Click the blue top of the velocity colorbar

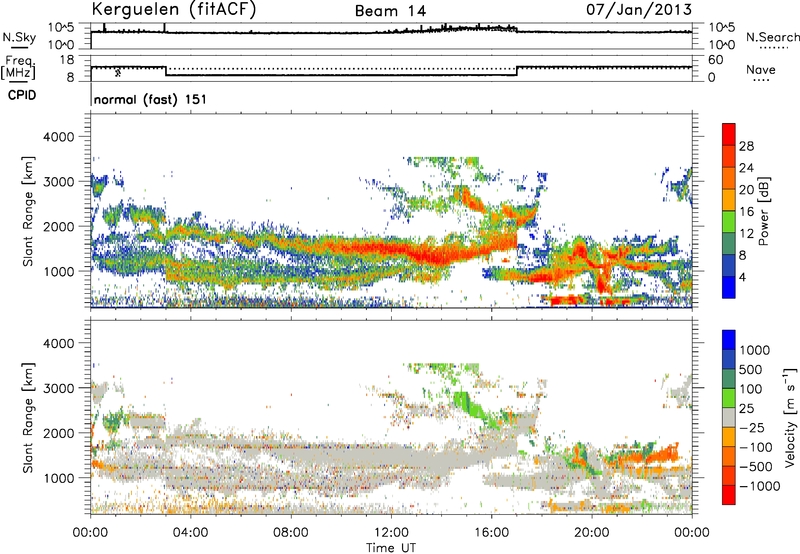[x=729, y=340]
